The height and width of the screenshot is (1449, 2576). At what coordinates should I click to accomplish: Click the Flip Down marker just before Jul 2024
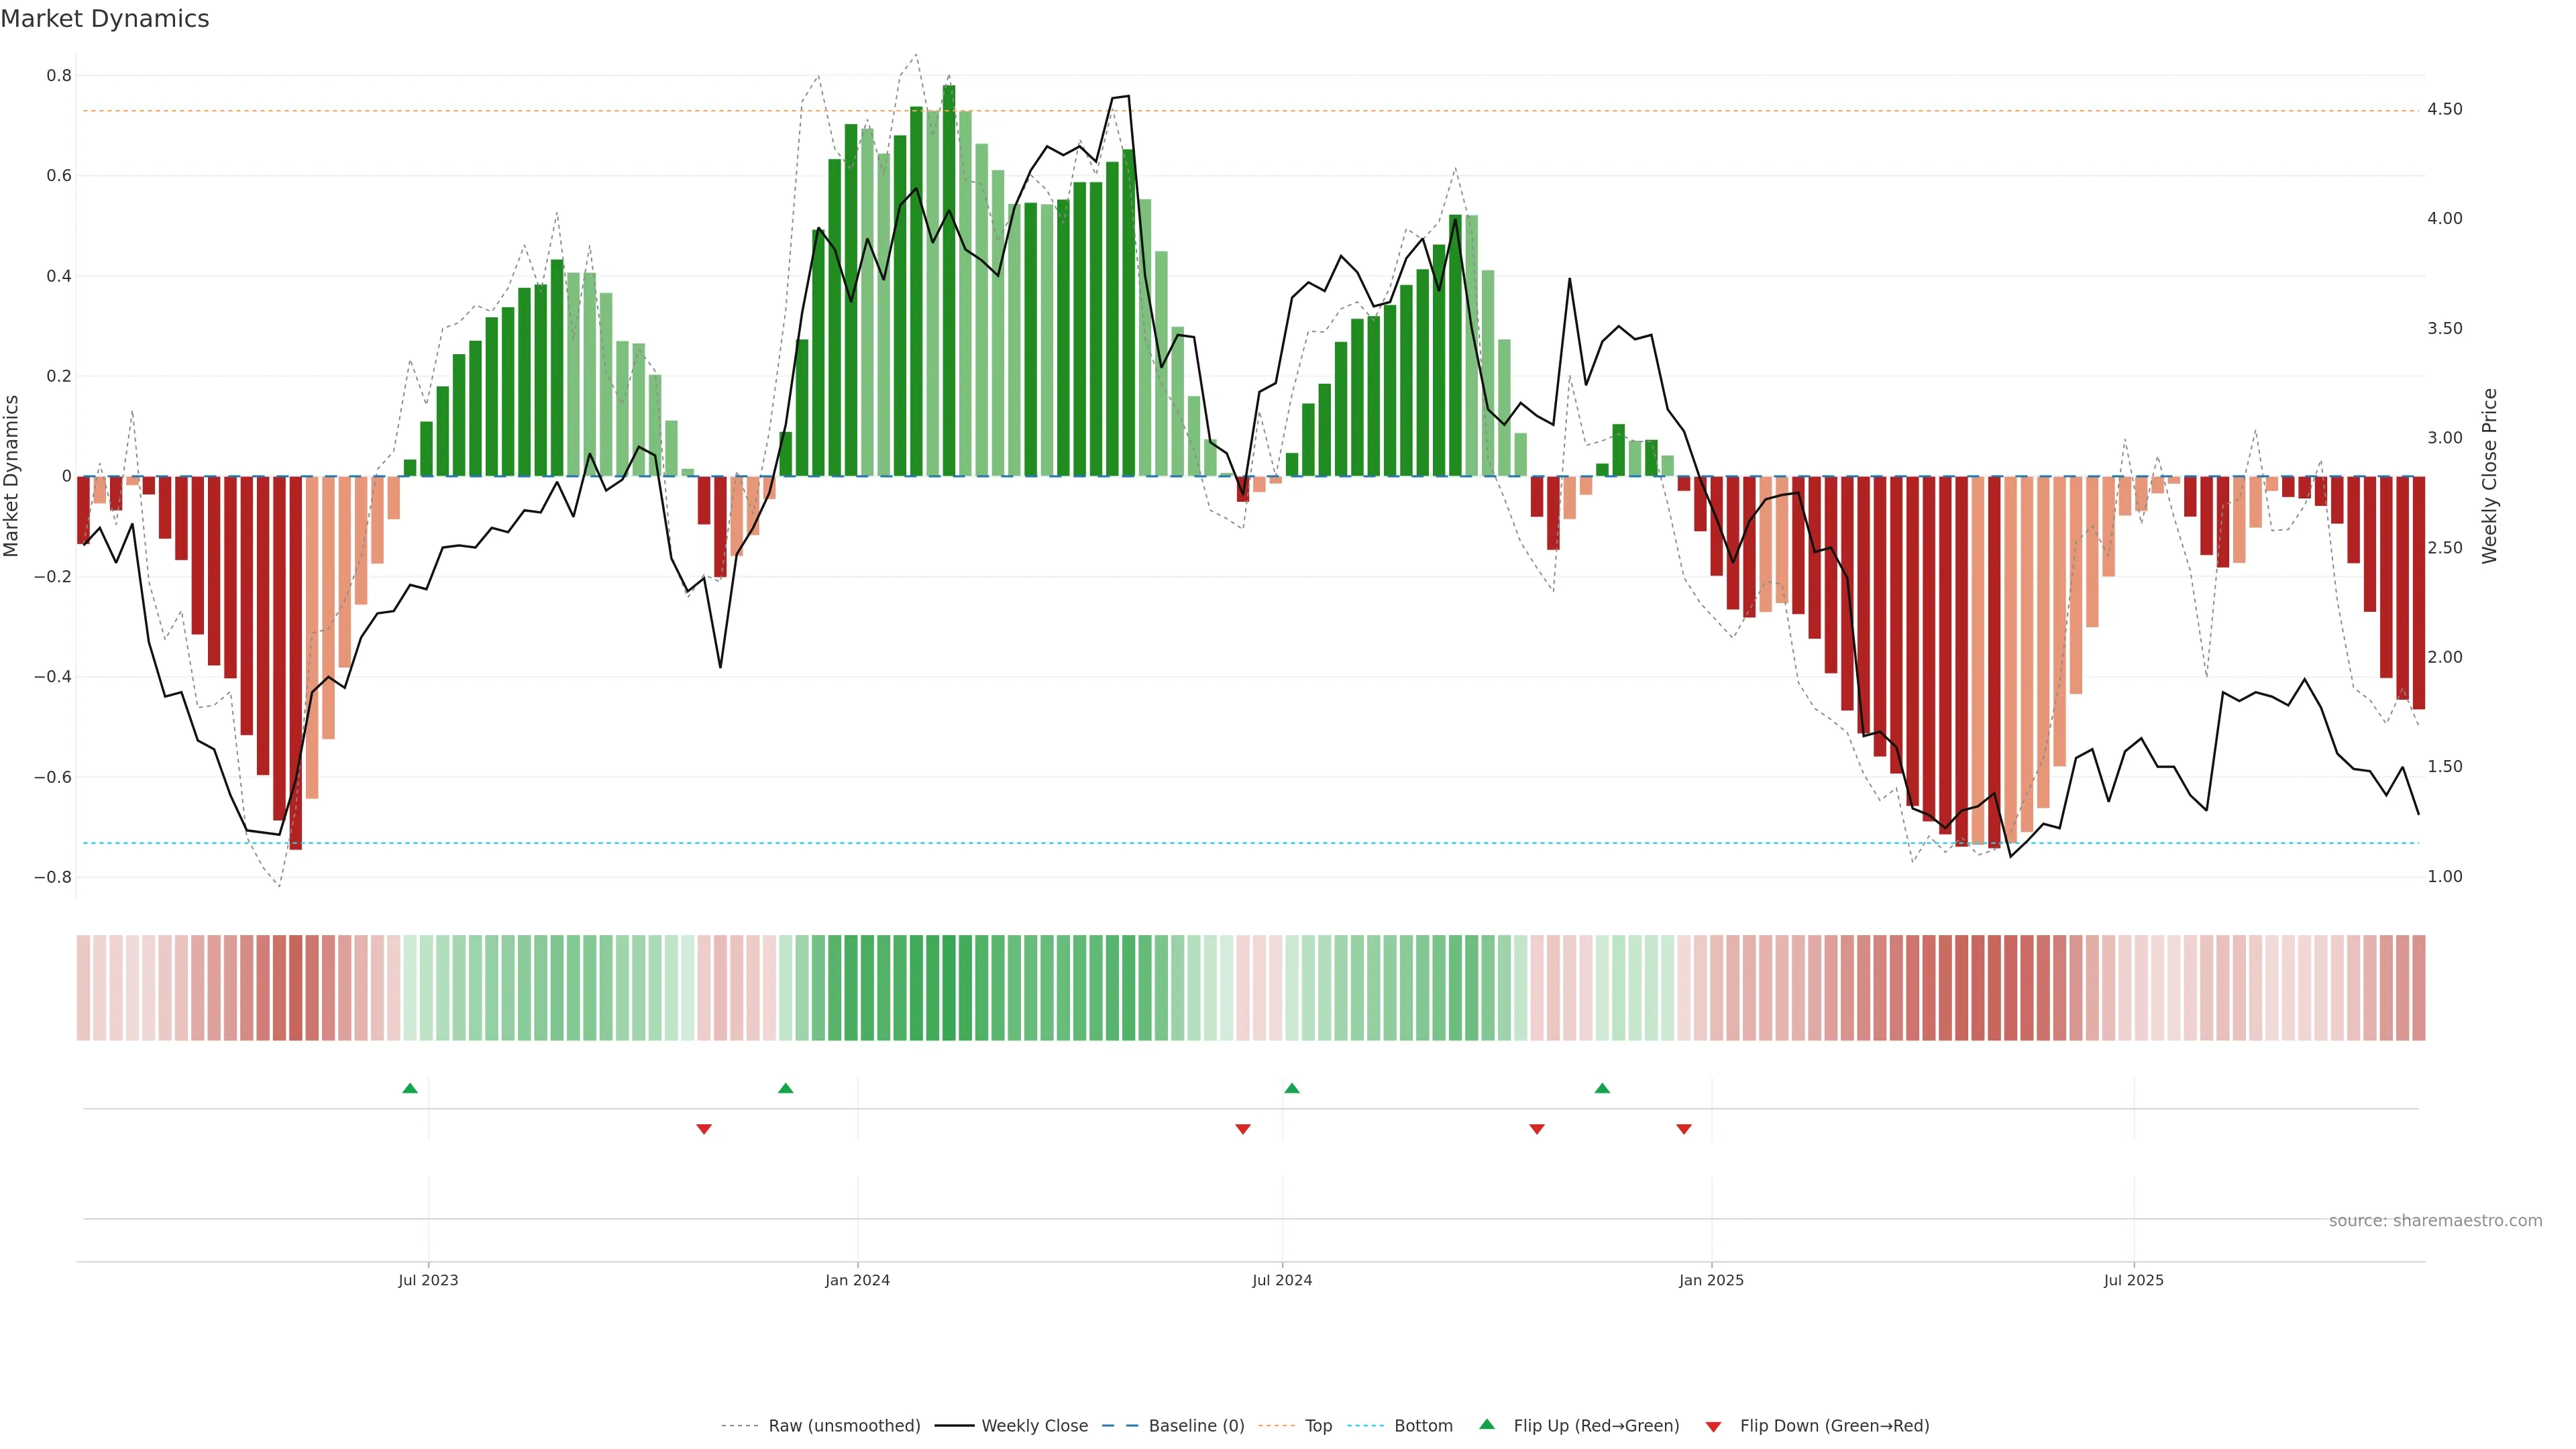click(x=1243, y=1129)
